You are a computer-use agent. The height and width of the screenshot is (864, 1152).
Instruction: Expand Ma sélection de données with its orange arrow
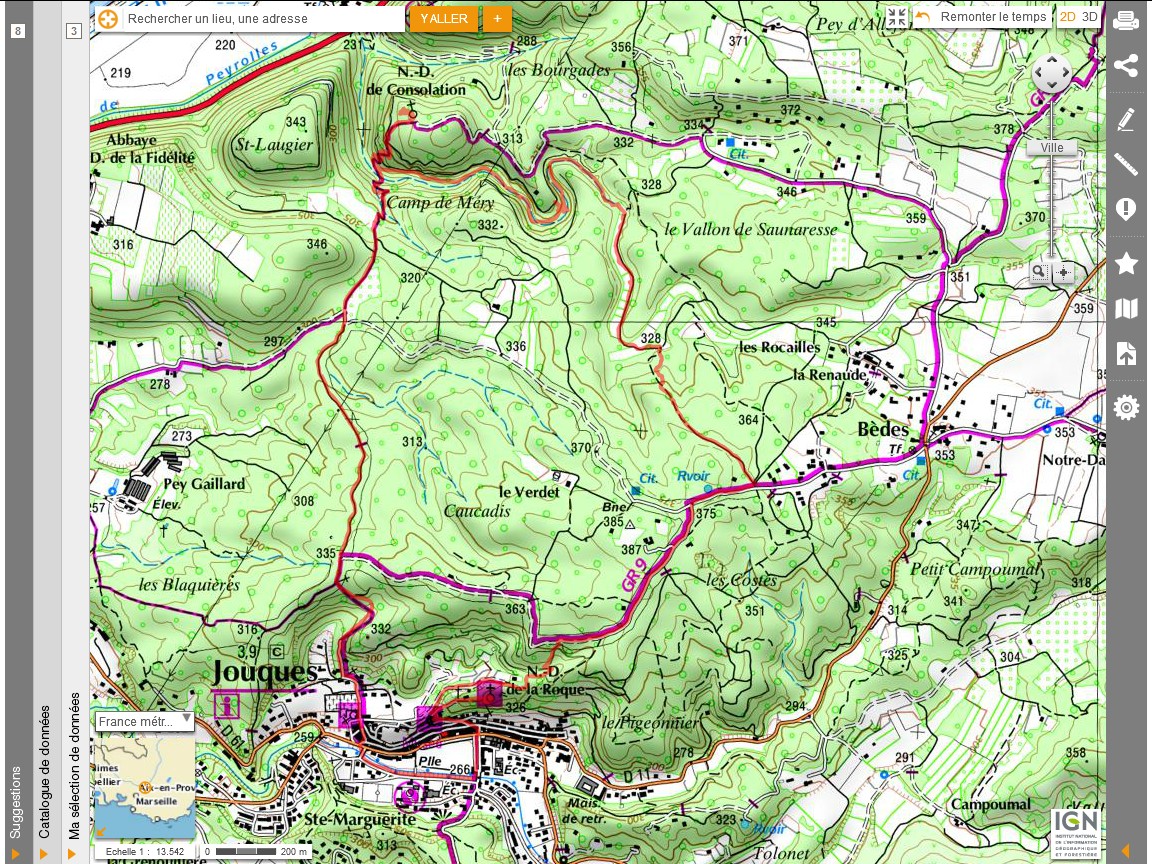point(72,854)
